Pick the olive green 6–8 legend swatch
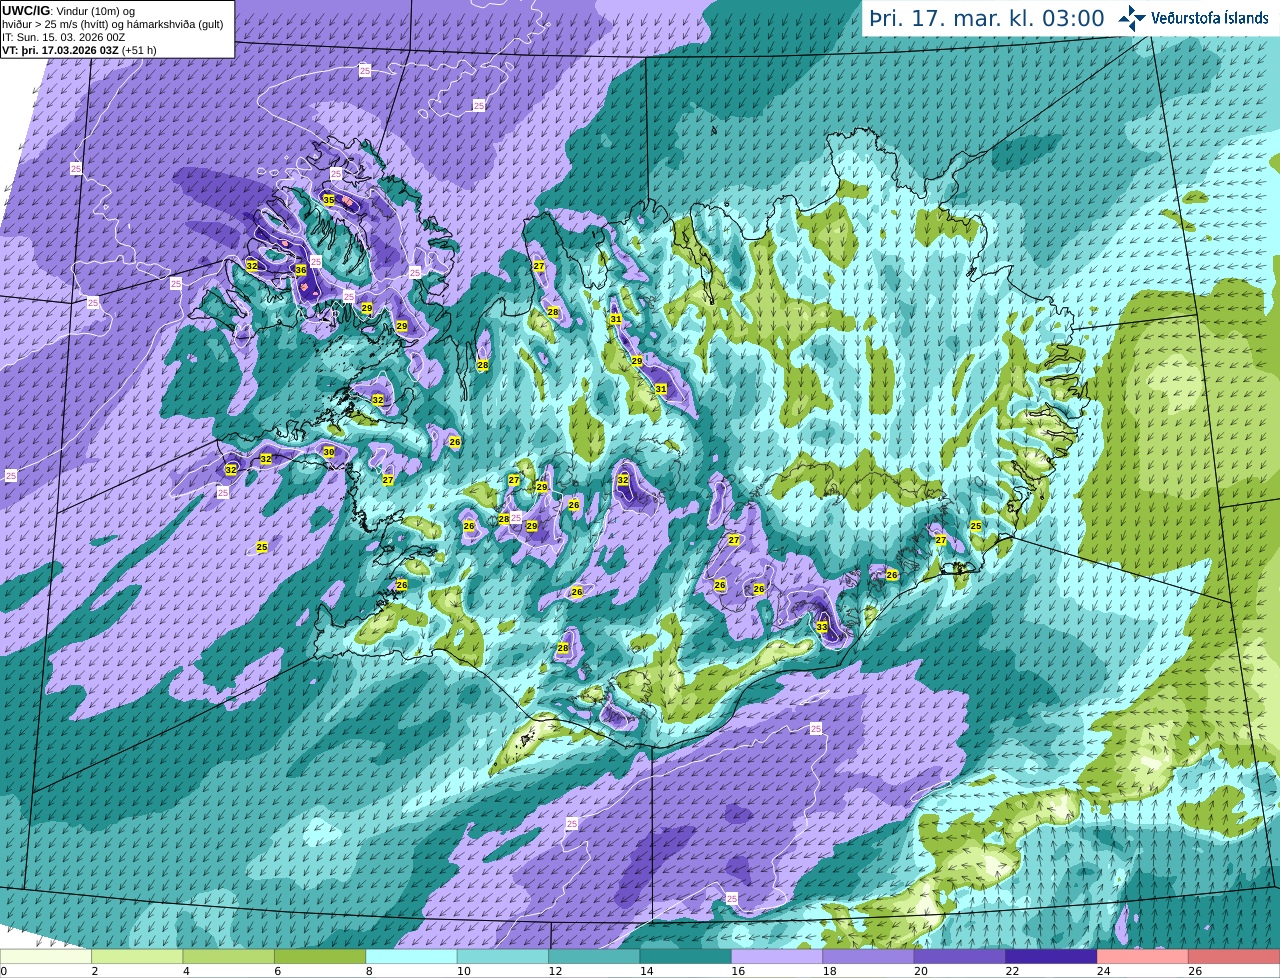Viewport: 1280px width, 978px height. click(320, 957)
